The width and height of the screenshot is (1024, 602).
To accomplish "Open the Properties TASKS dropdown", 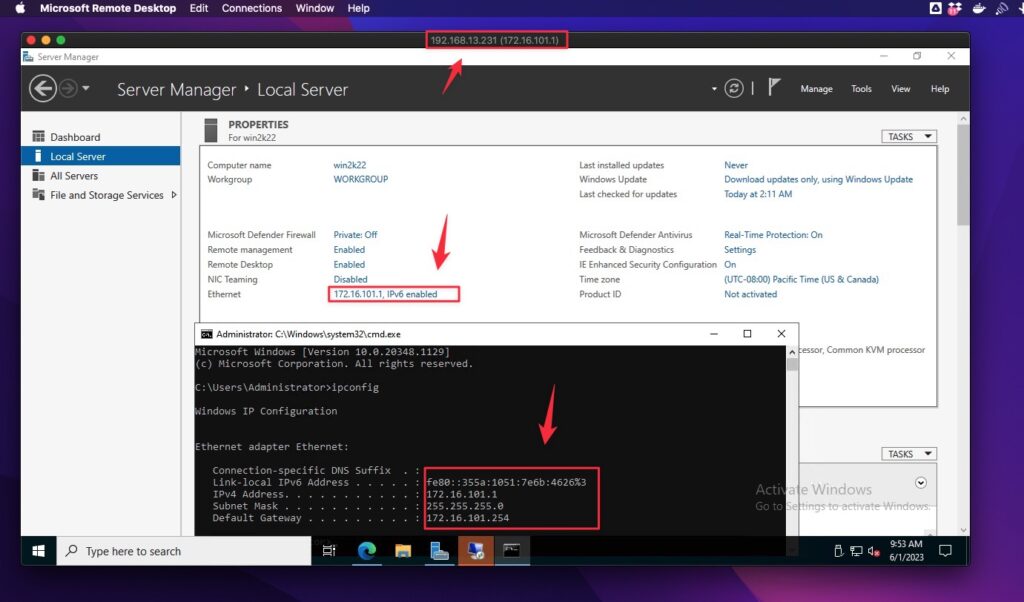I will (x=909, y=136).
